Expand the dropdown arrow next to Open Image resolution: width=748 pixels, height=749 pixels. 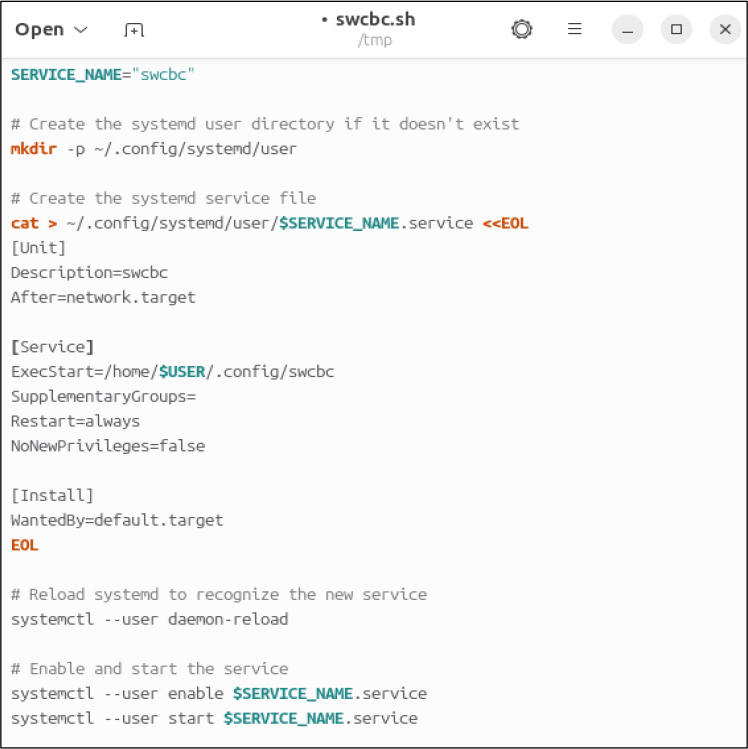tap(81, 30)
